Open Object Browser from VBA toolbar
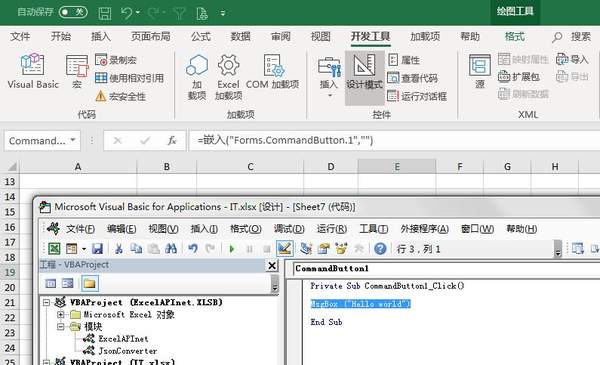Screen dimensions: 600x365 [341, 249]
